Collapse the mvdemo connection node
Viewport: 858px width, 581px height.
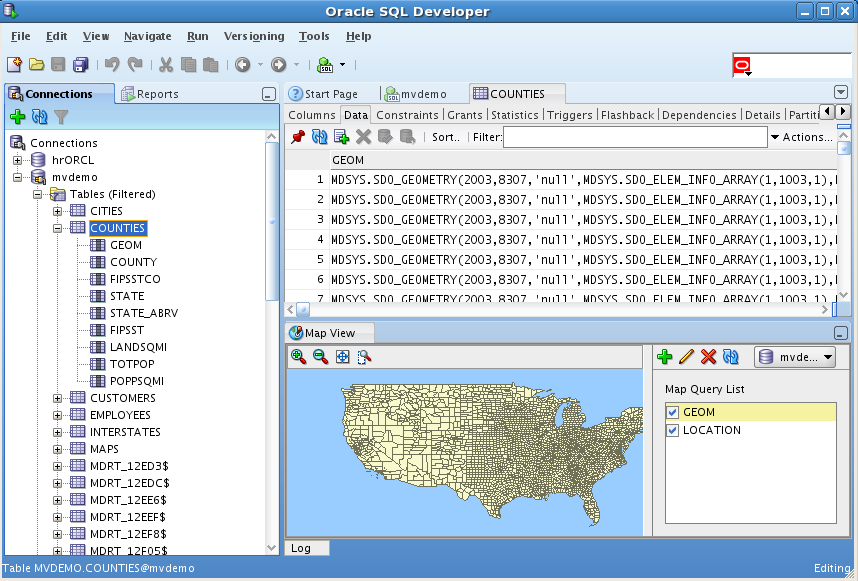(x=18, y=177)
